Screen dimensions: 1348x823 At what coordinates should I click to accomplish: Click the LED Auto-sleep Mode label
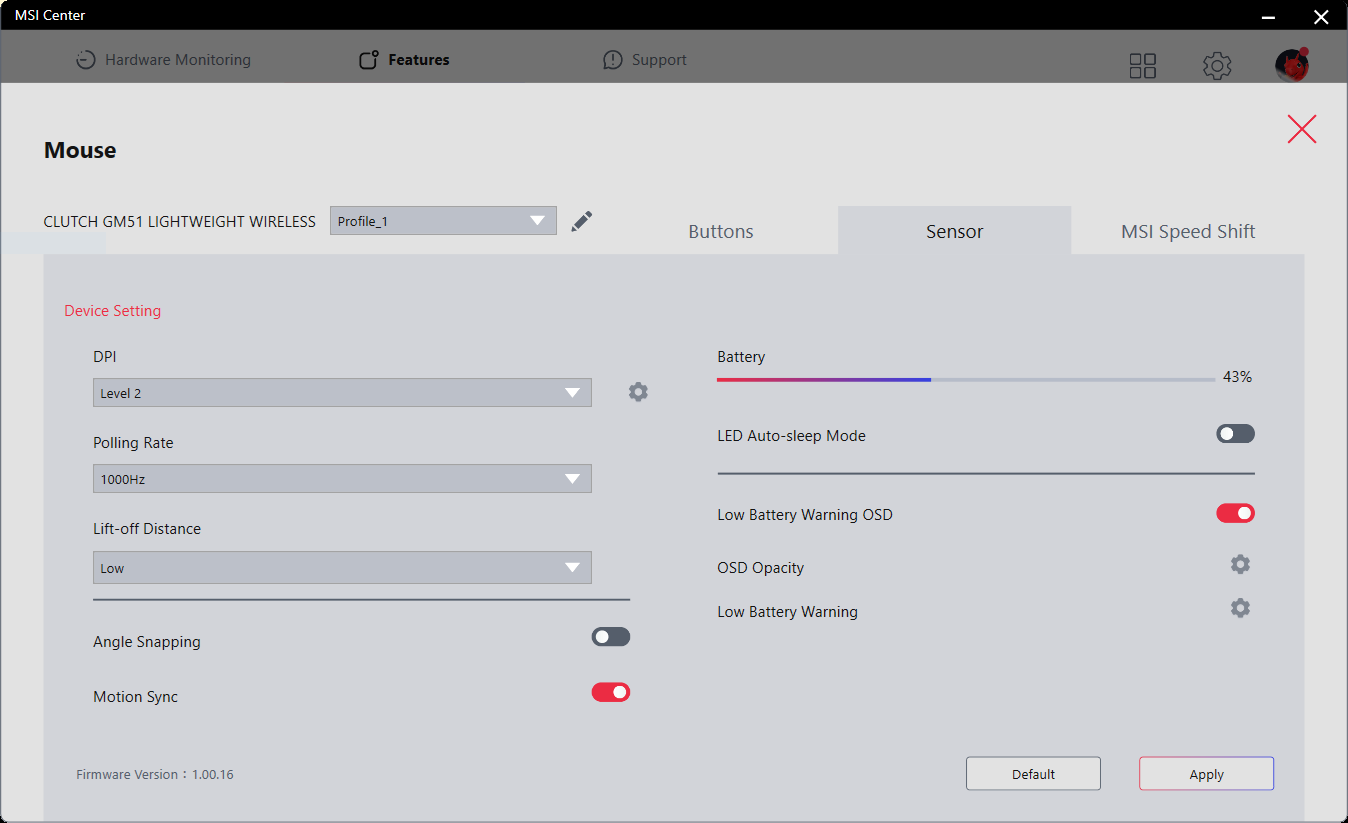[792, 436]
